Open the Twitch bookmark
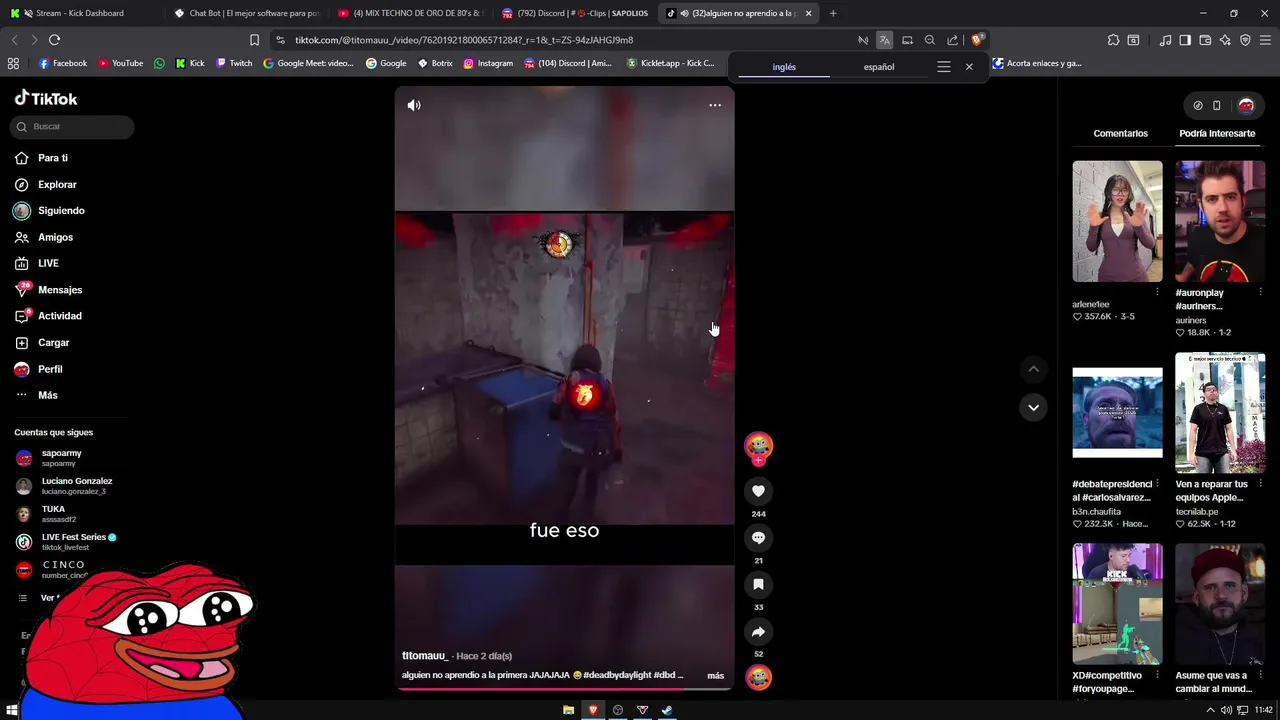 tap(235, 63)
